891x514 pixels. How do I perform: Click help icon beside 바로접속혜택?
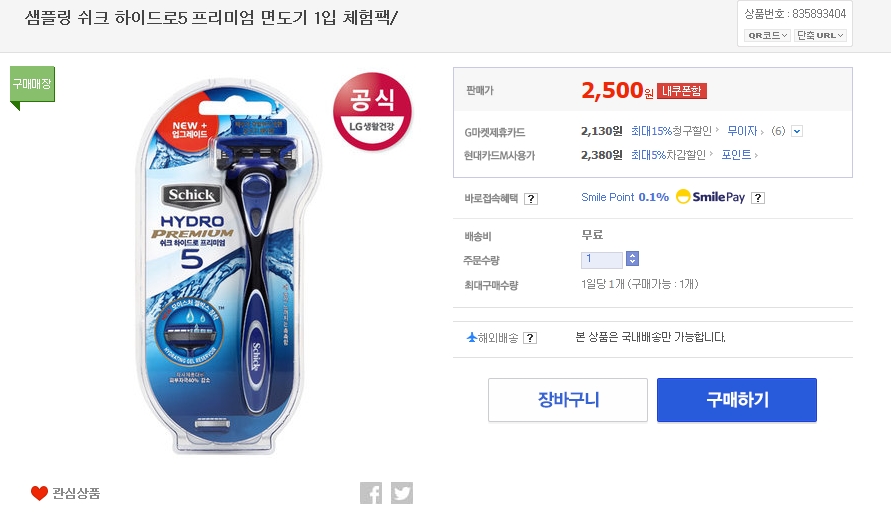531,198
